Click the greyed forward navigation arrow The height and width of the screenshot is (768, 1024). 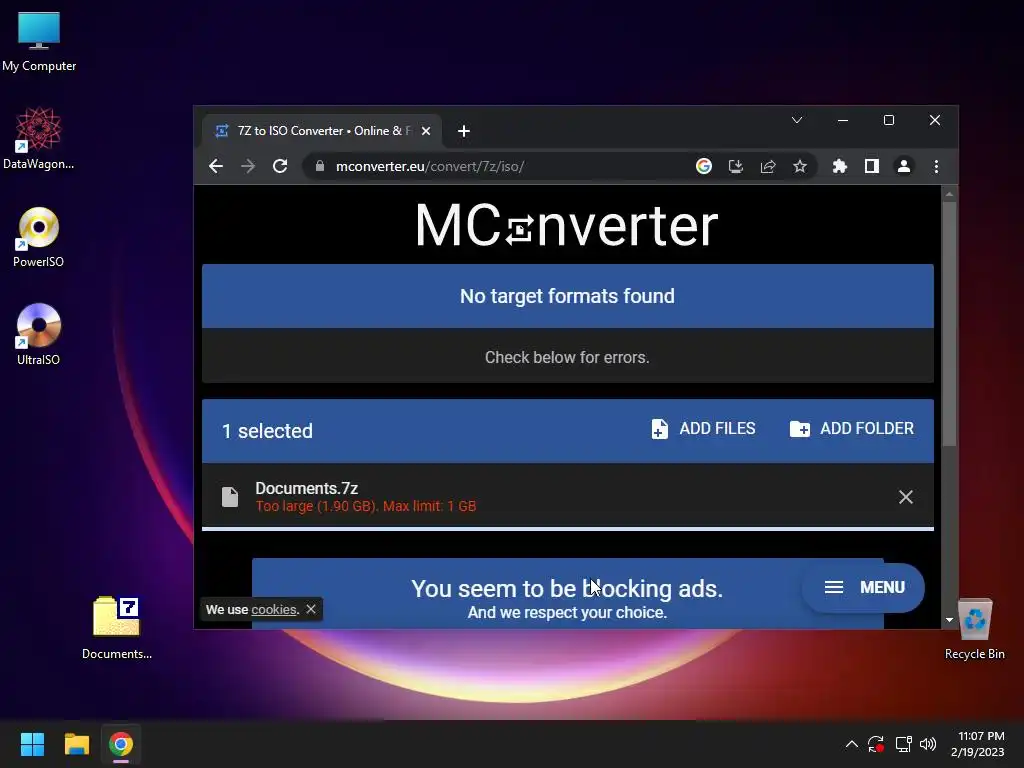pos(248,167)
